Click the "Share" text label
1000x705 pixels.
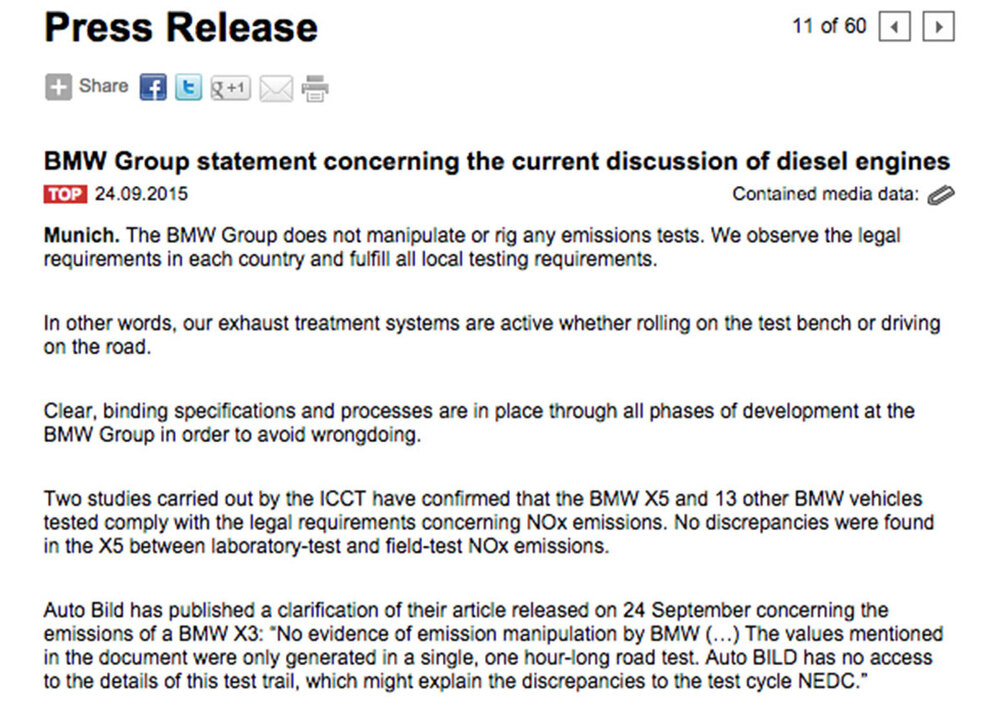point(103,86)
